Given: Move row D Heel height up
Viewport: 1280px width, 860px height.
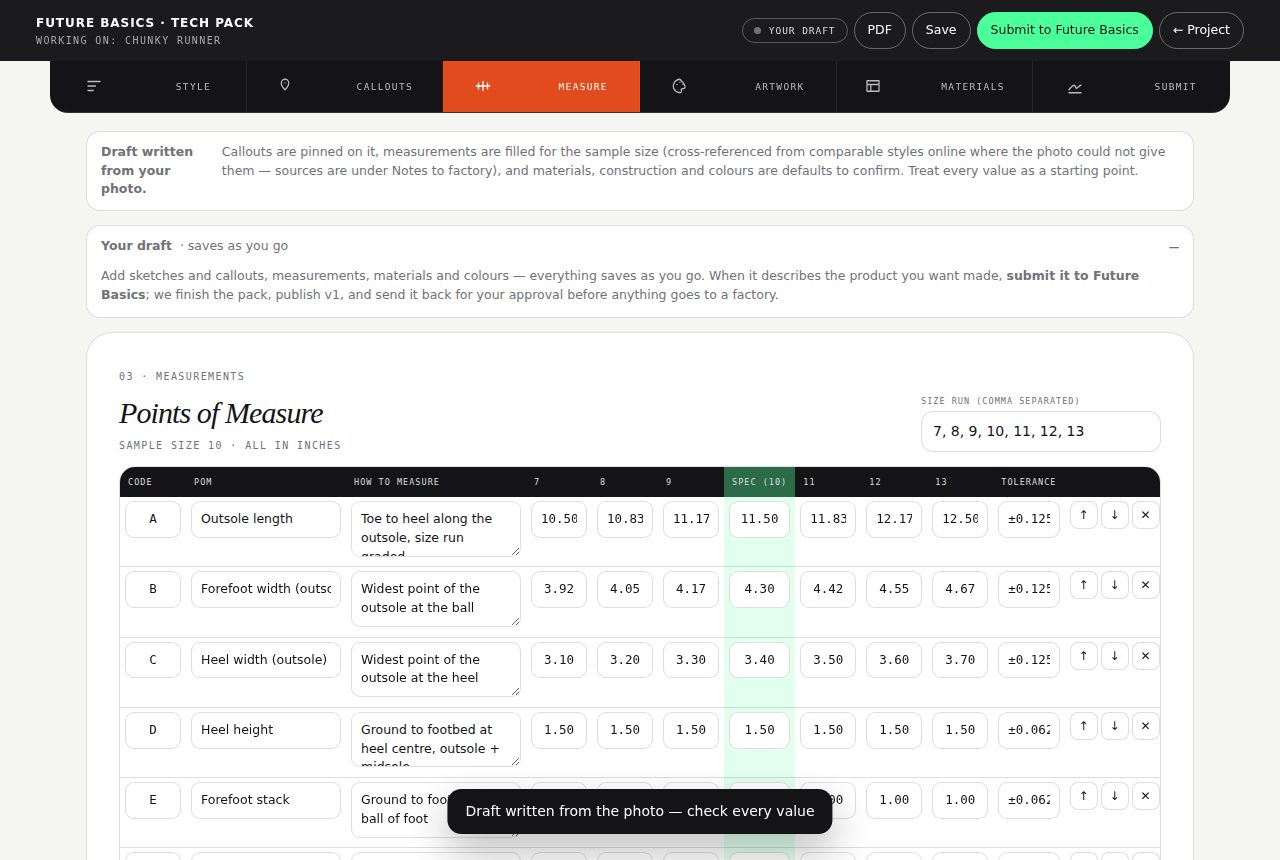Looking at the screenshot, I should (x=1084, y=726).
